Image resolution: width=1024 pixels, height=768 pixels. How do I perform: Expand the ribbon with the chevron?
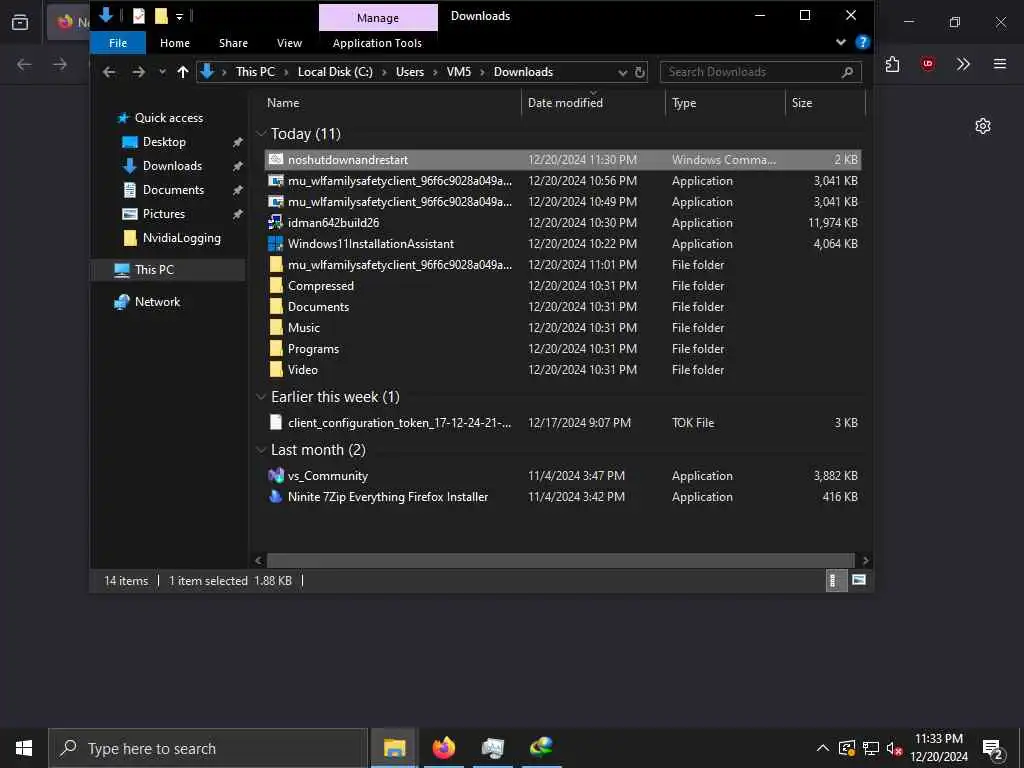[x=840, y=42]
